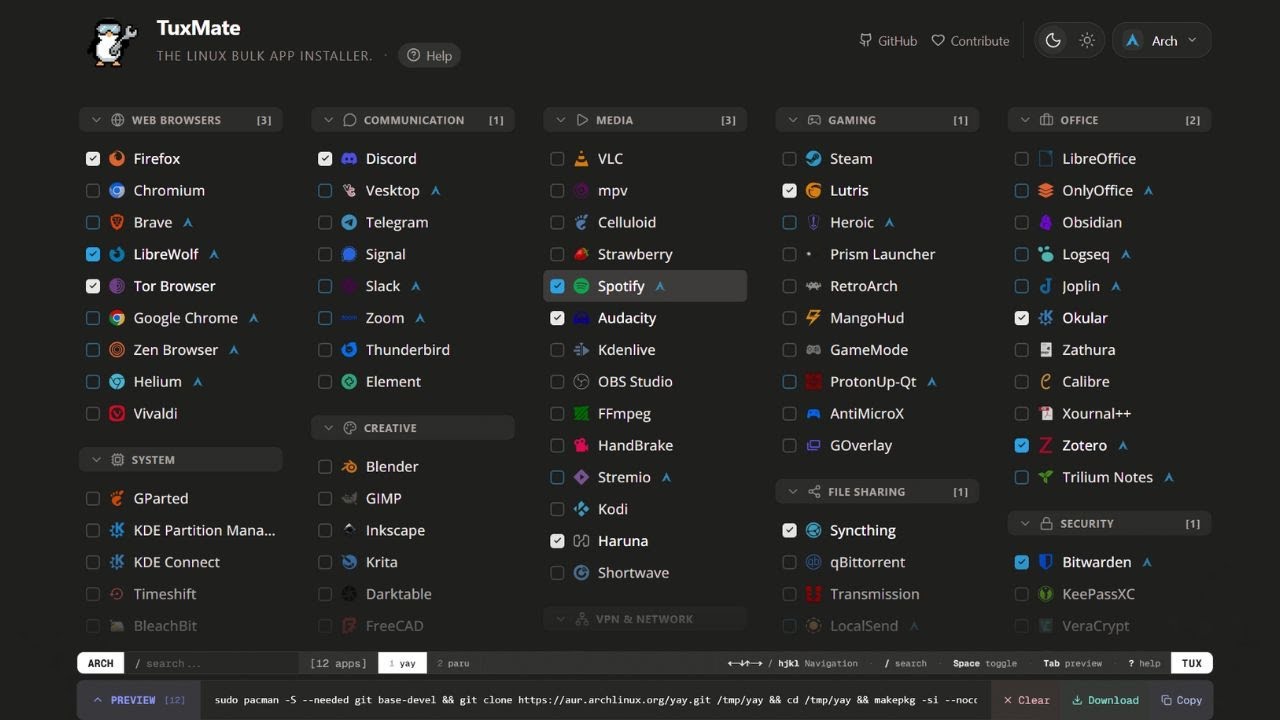Select the Prism Launcher row
This screenshot has width=1280, height=720.
pyautogui.click(x=877, y=255)
